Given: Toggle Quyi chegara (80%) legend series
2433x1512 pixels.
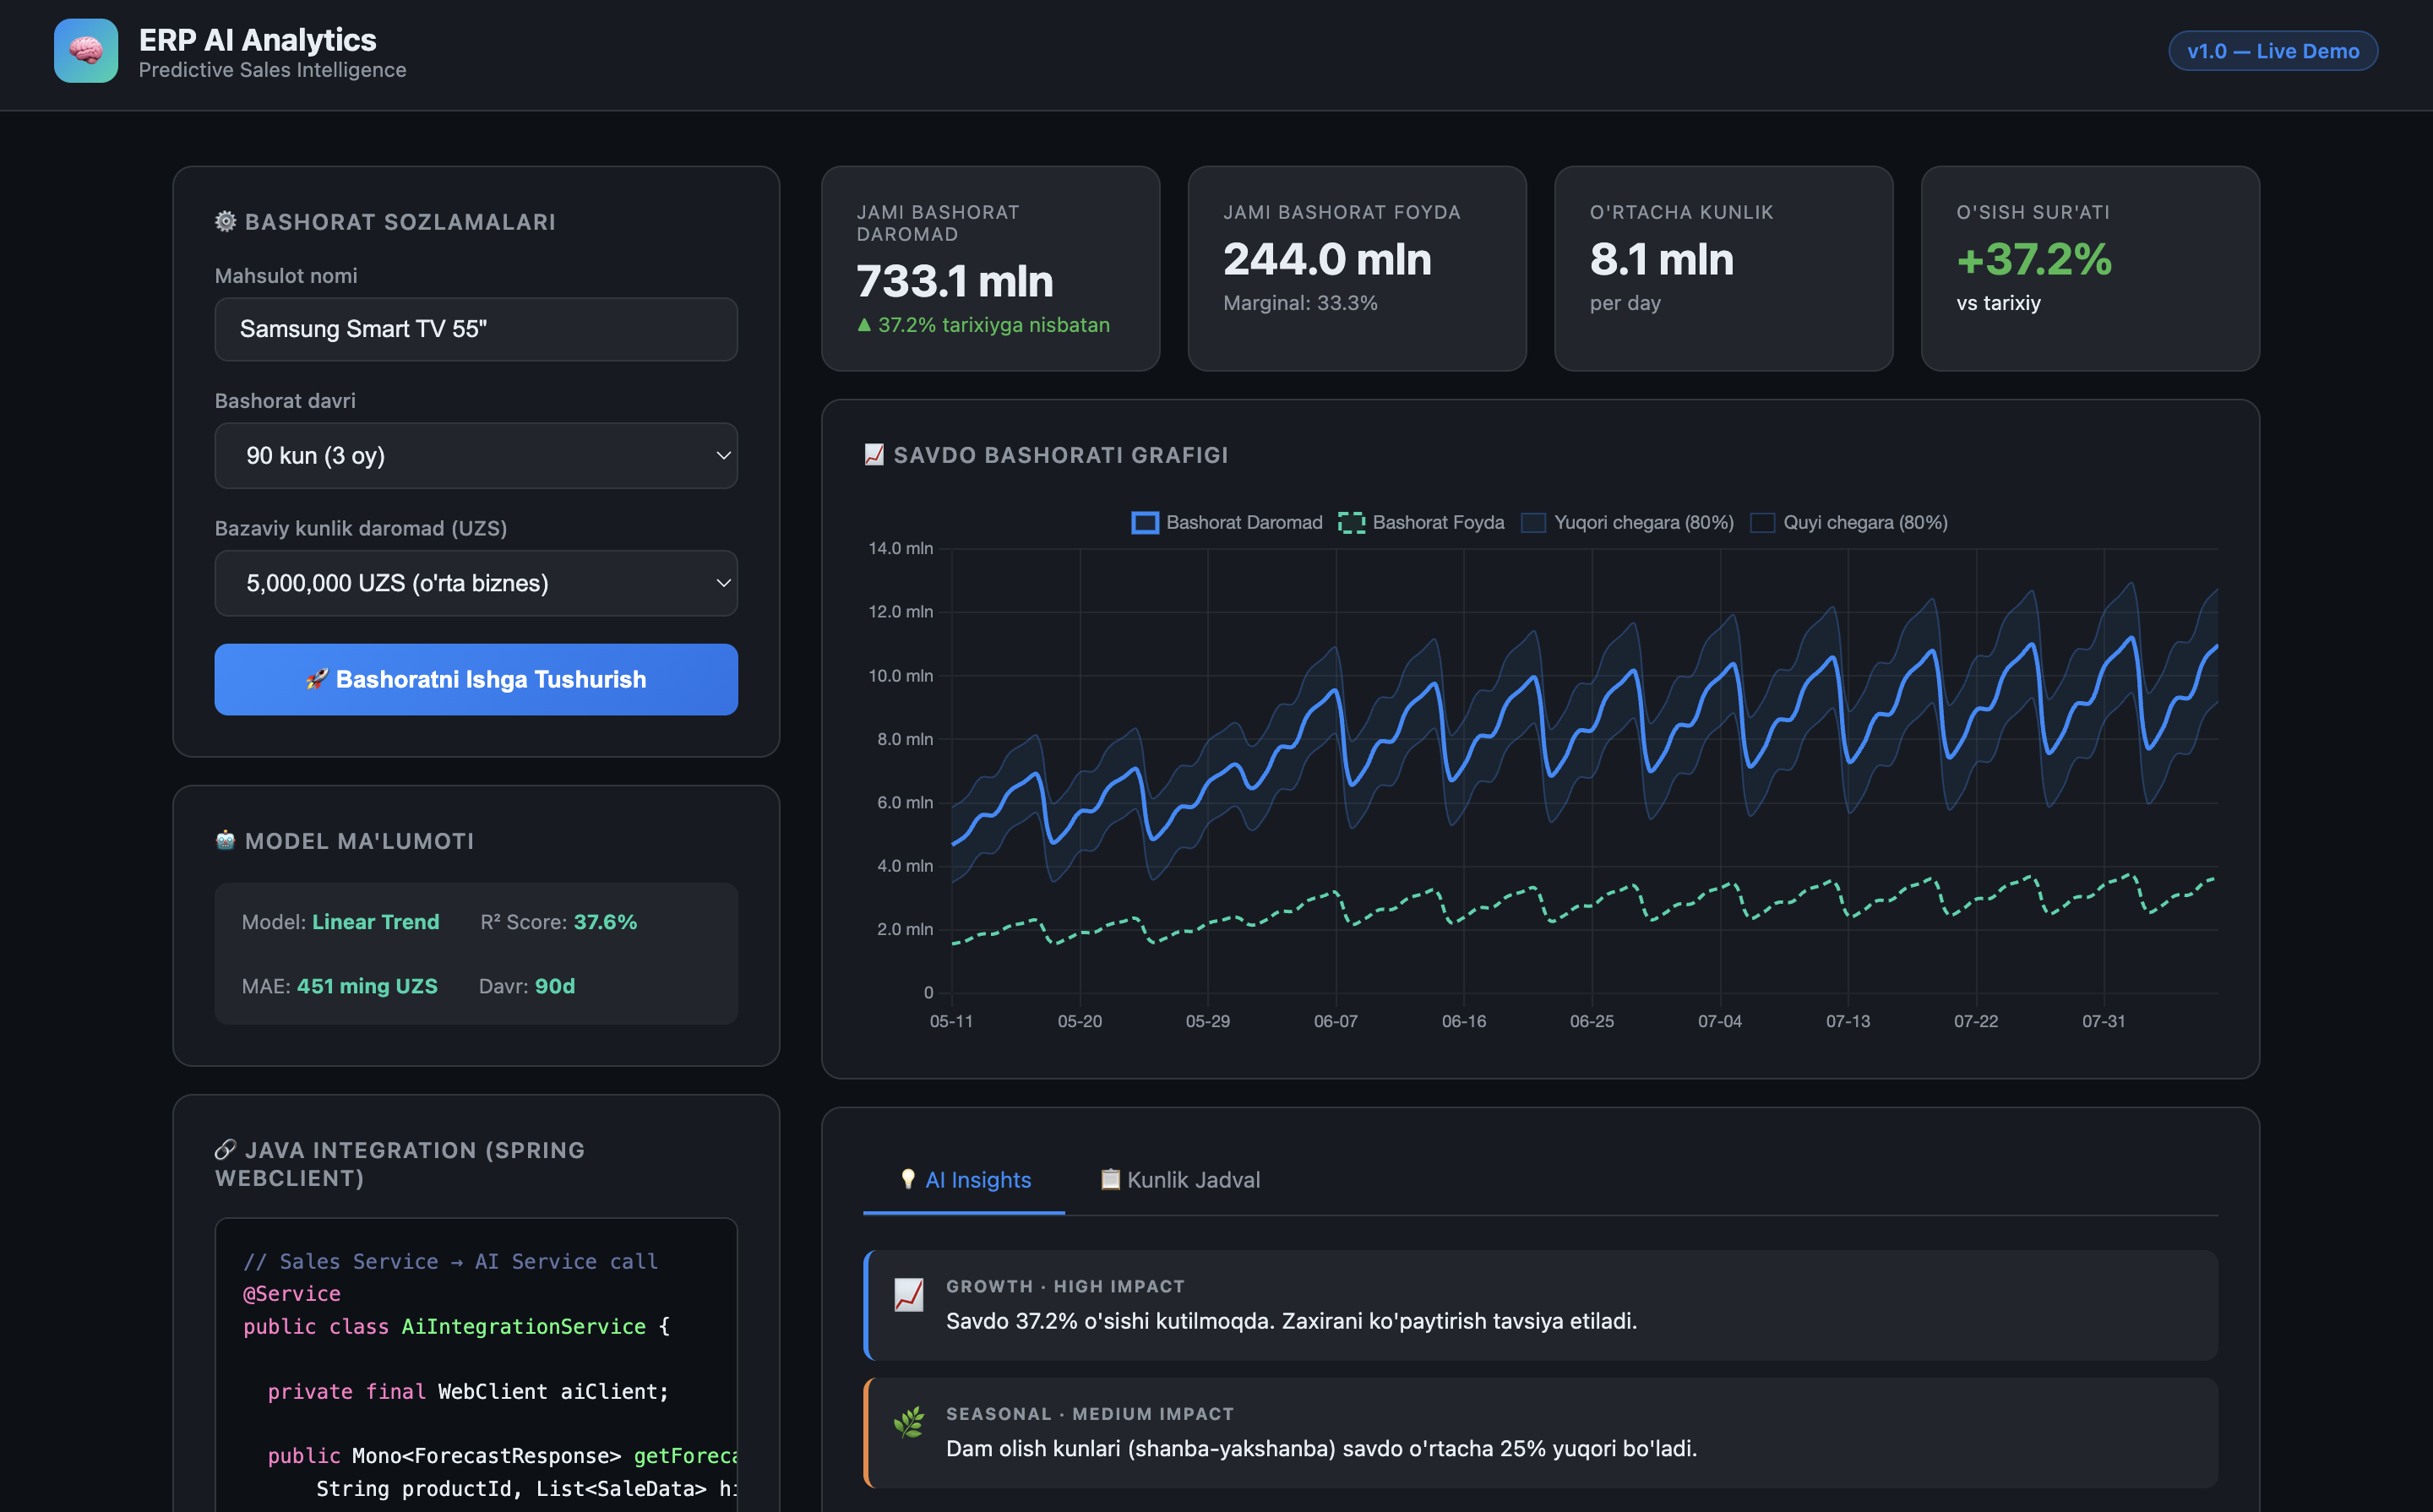Looking at the screenshot, I should [1849, 522].
